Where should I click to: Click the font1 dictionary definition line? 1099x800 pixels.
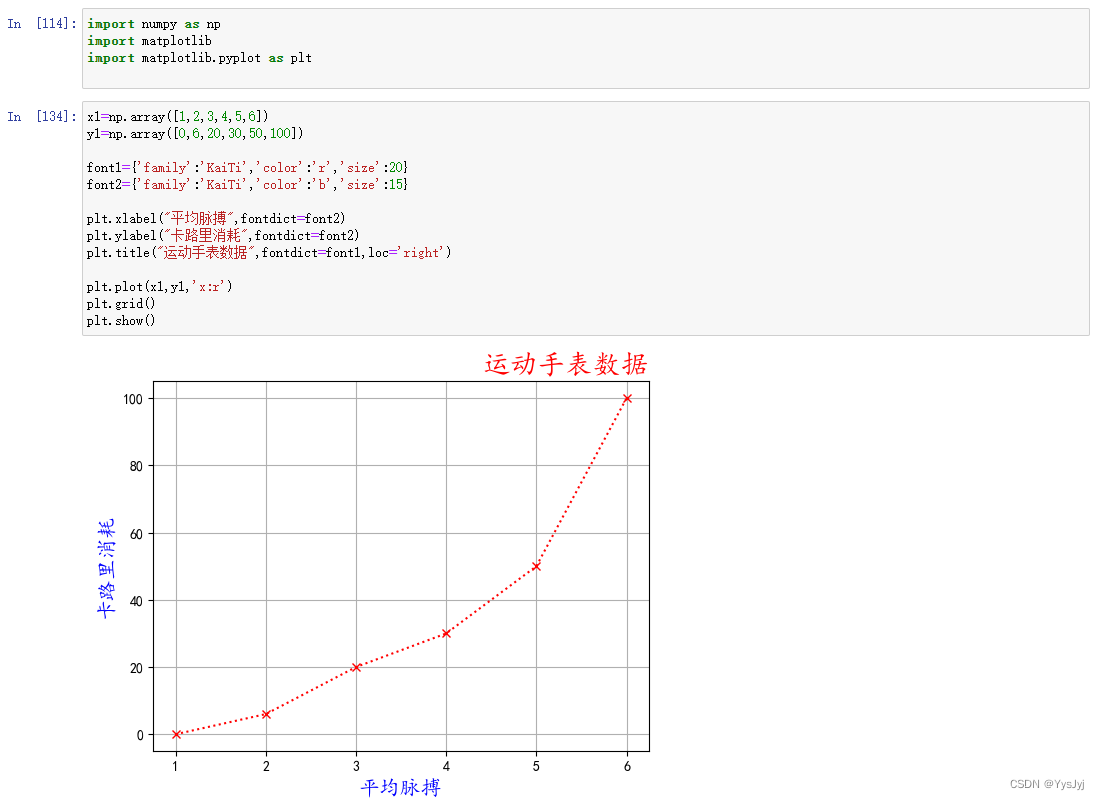pyautogui.click(x=247, y=168)
